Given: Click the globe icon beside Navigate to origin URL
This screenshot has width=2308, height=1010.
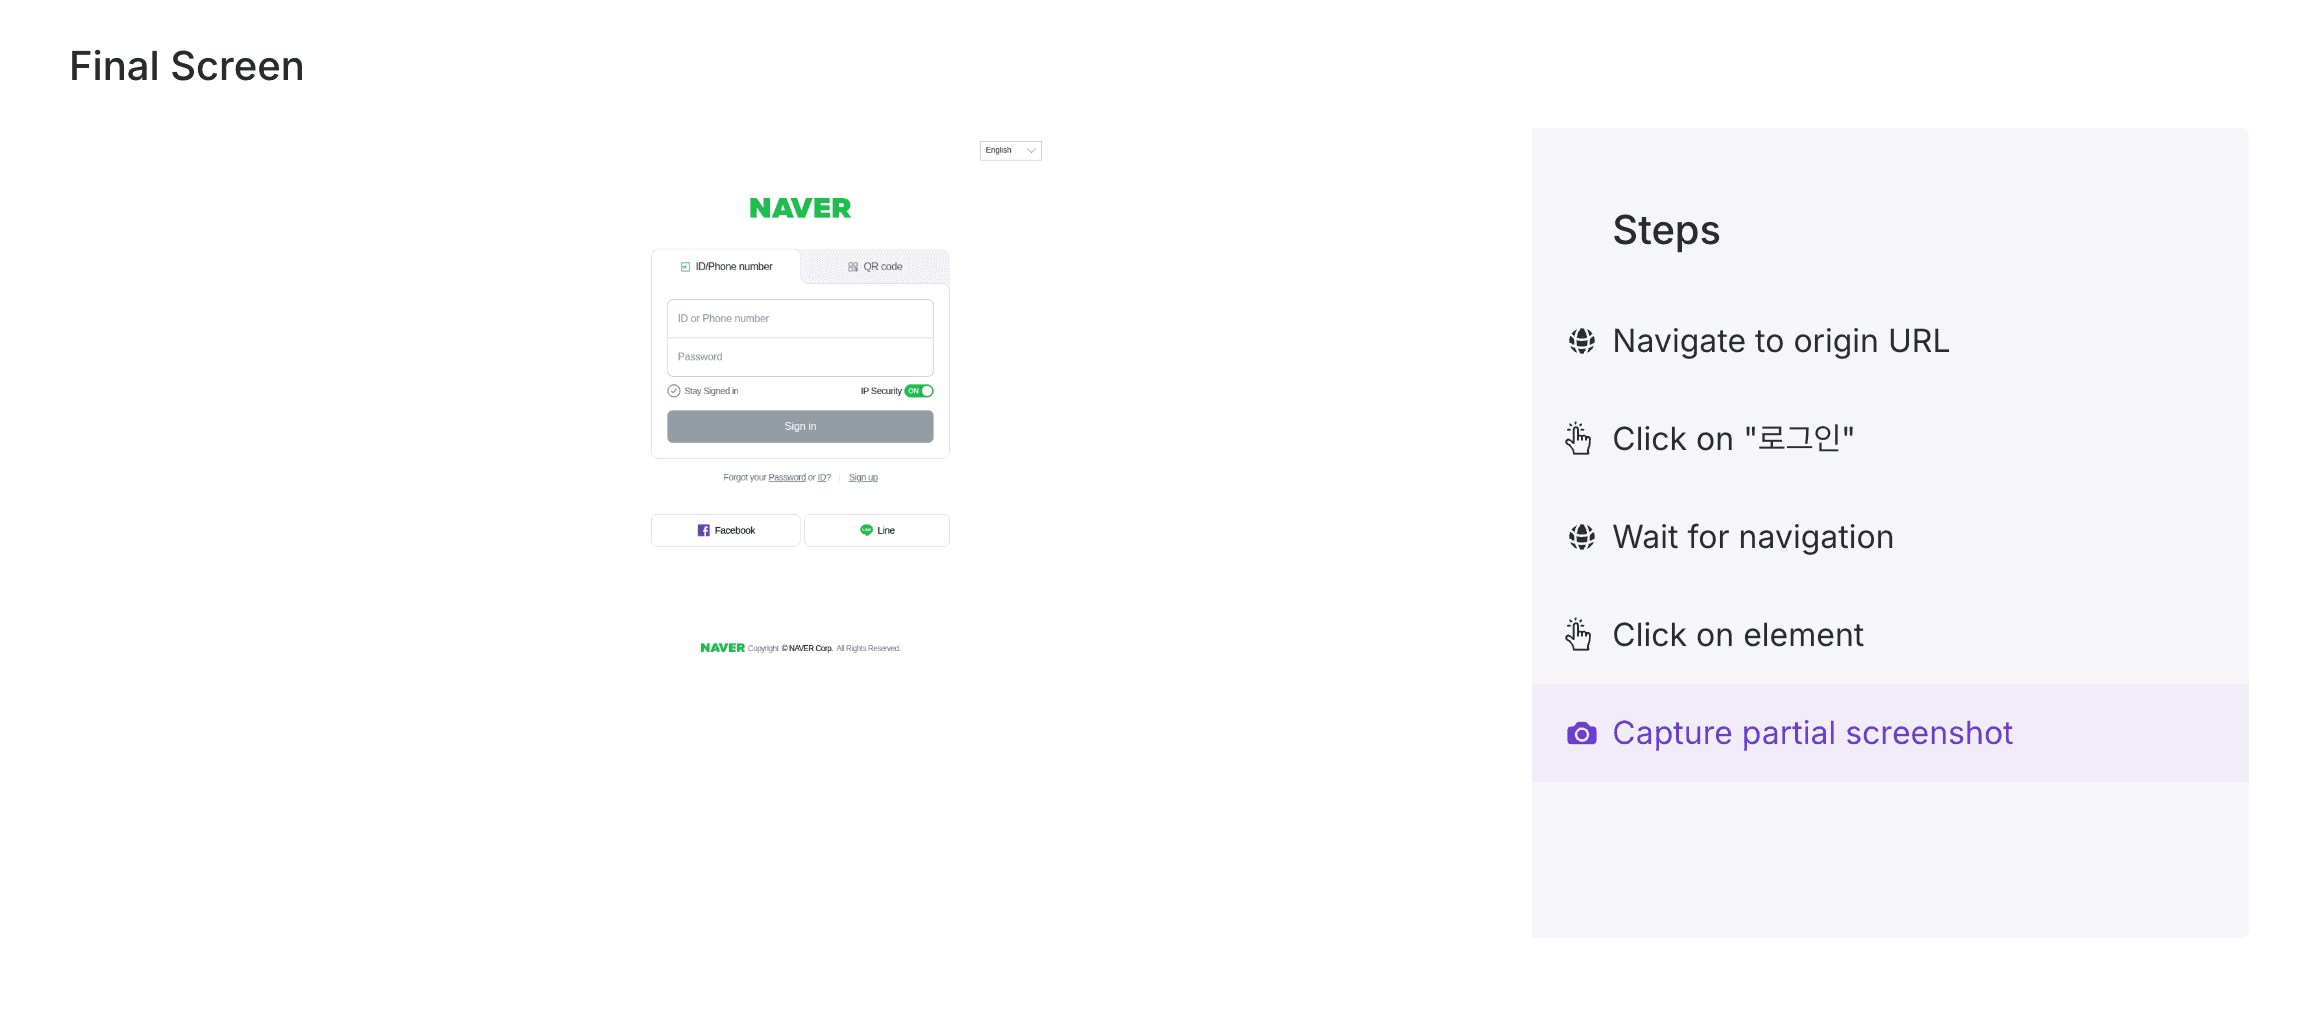Looking at the screenshot, I should (x=1581, y=341).
